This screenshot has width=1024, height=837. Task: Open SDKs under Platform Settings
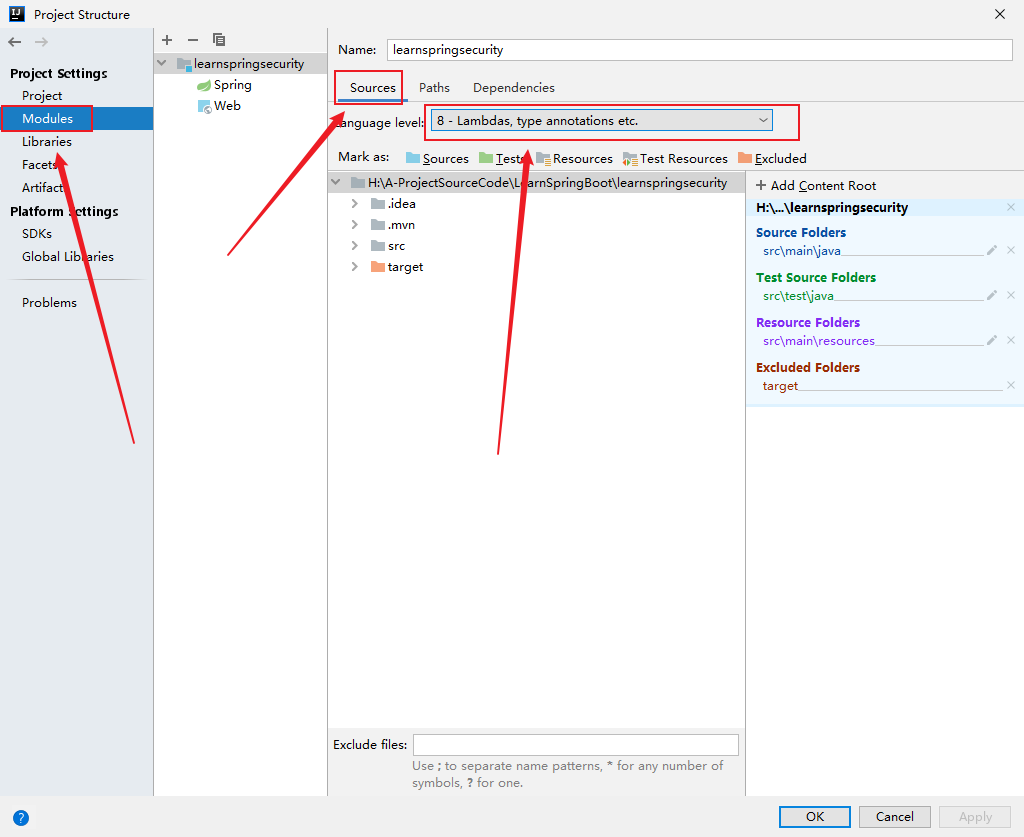37,233
